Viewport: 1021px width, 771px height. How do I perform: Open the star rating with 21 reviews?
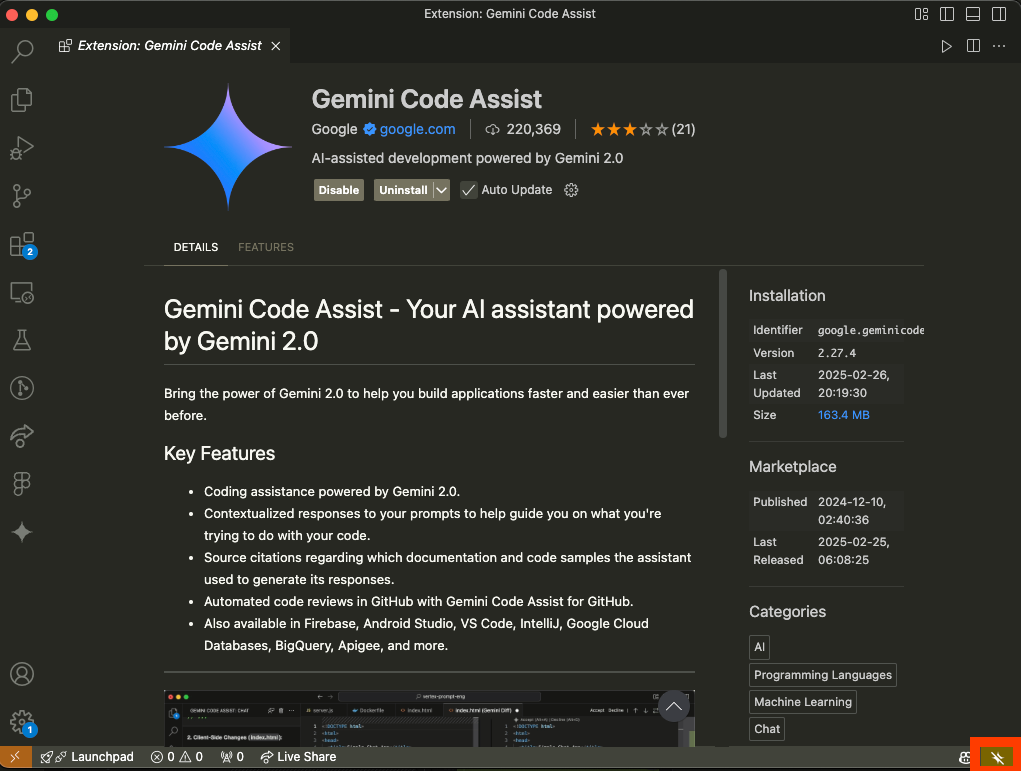[643, 130]
